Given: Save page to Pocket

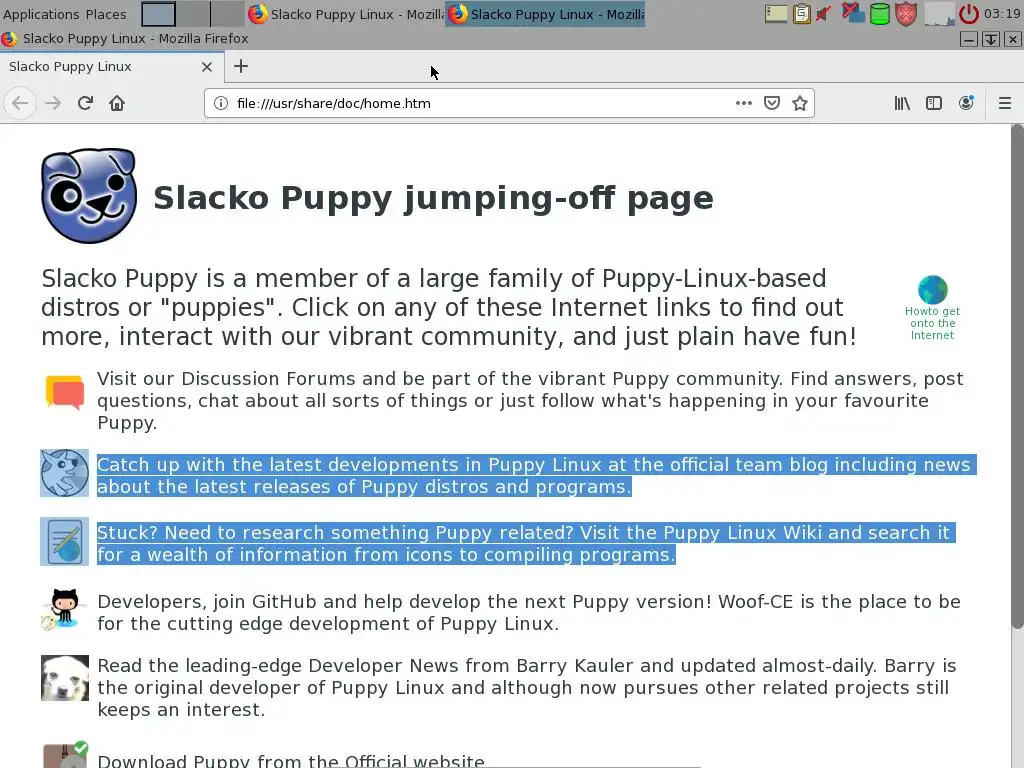Looking at the screenshot, I should coord(772,103).
